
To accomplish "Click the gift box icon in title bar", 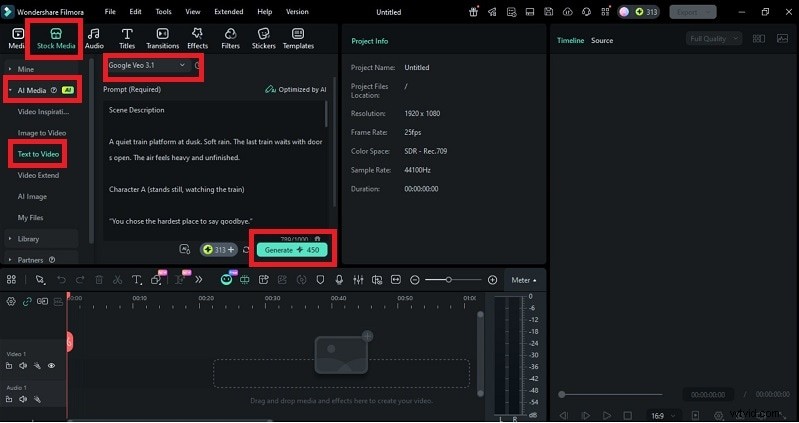I will tap(473, 12).
